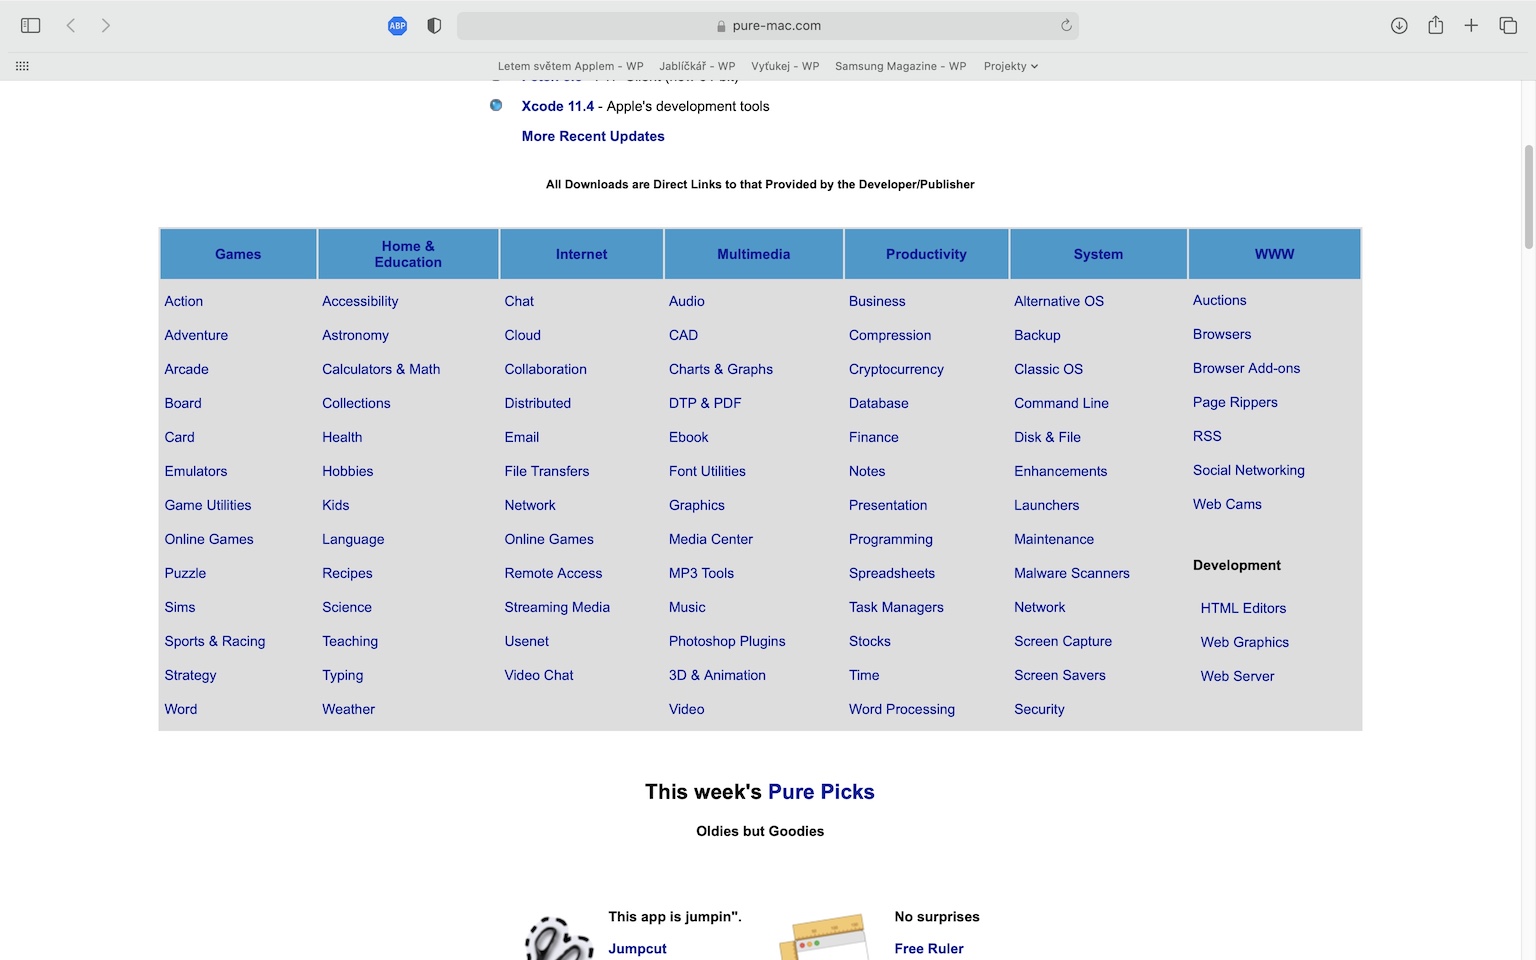The width and height of the screenshot is (1536, 960).
Task: Open the Video Chat category
Action: (x=538, y=675)
